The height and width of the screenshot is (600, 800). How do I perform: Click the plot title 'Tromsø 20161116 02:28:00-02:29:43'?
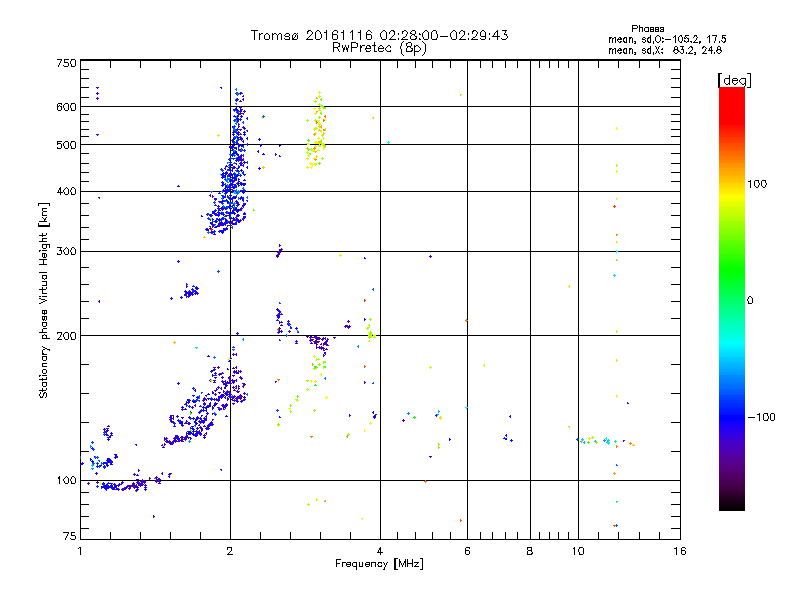tap(379, 35)
